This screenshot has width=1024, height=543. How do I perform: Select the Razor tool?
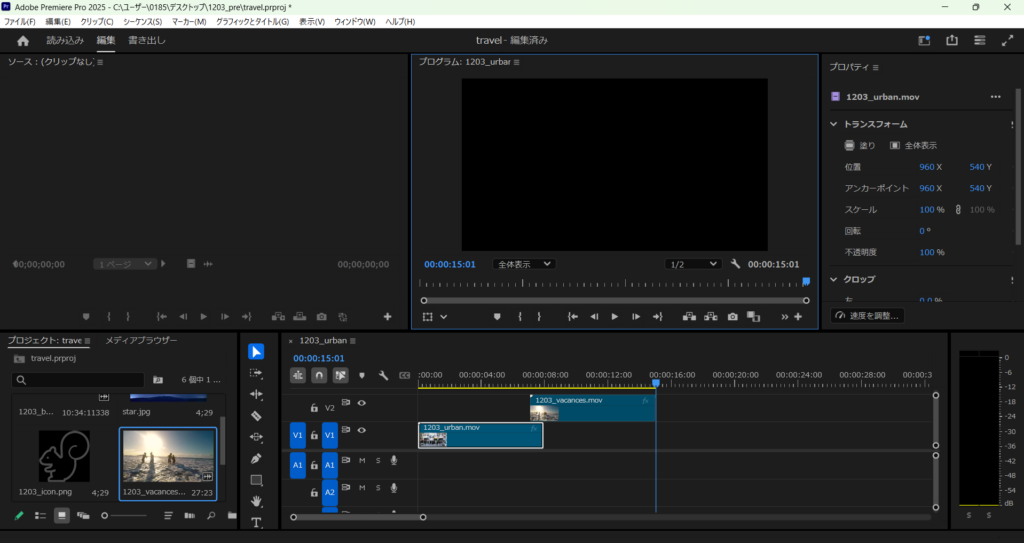[x=256, y=415]
